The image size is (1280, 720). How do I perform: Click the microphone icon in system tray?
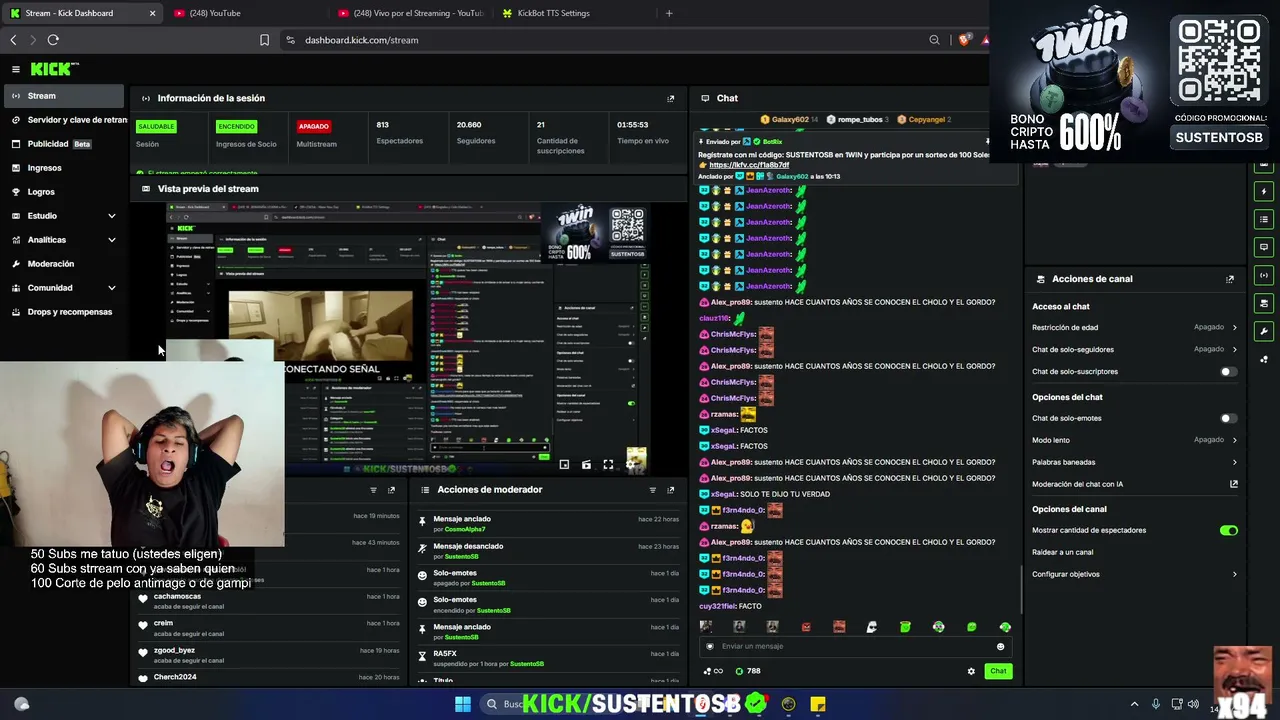click(1156, 704)
